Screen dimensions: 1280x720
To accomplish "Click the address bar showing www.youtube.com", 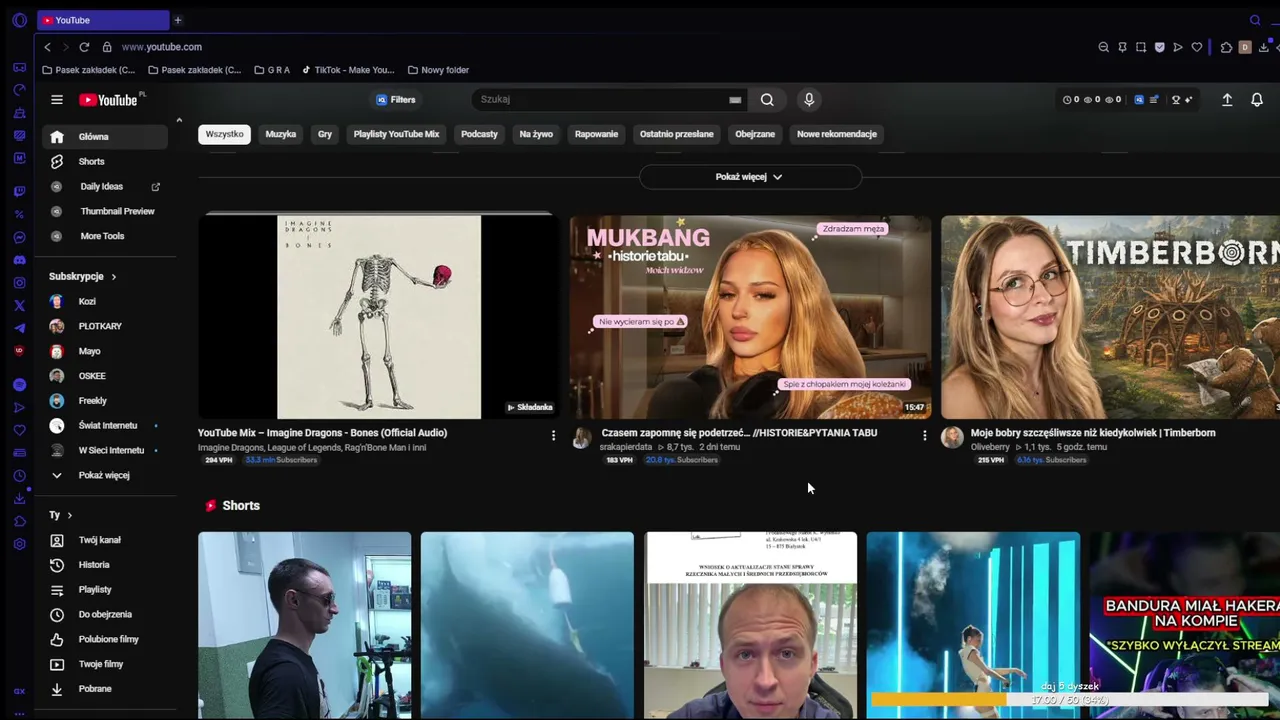I will 162,47.
